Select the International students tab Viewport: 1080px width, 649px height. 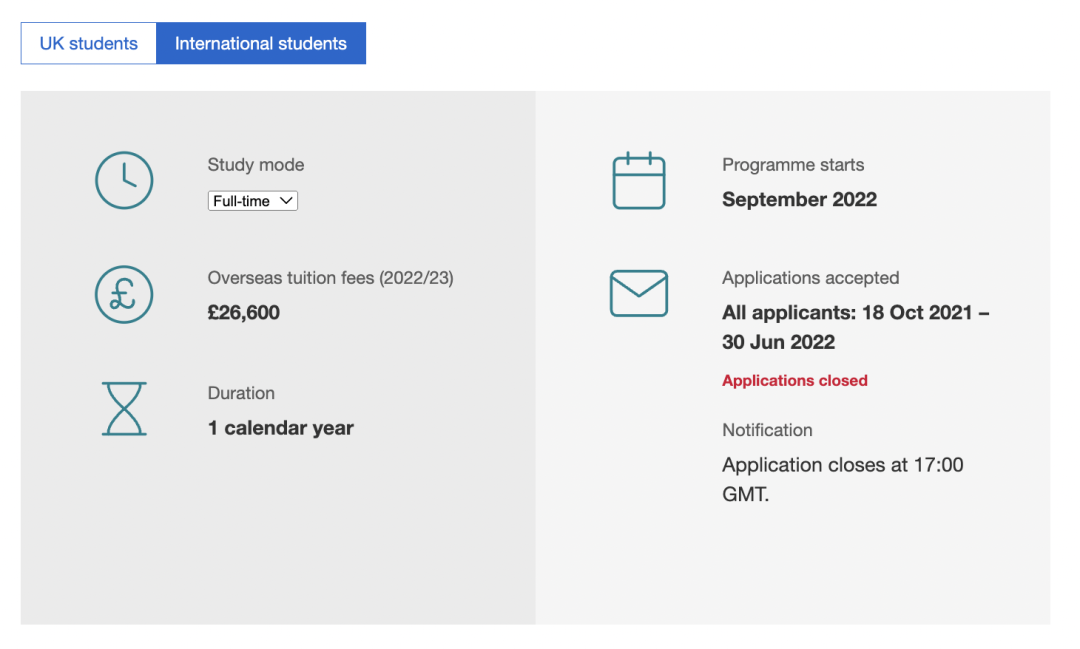click(261, 43)
